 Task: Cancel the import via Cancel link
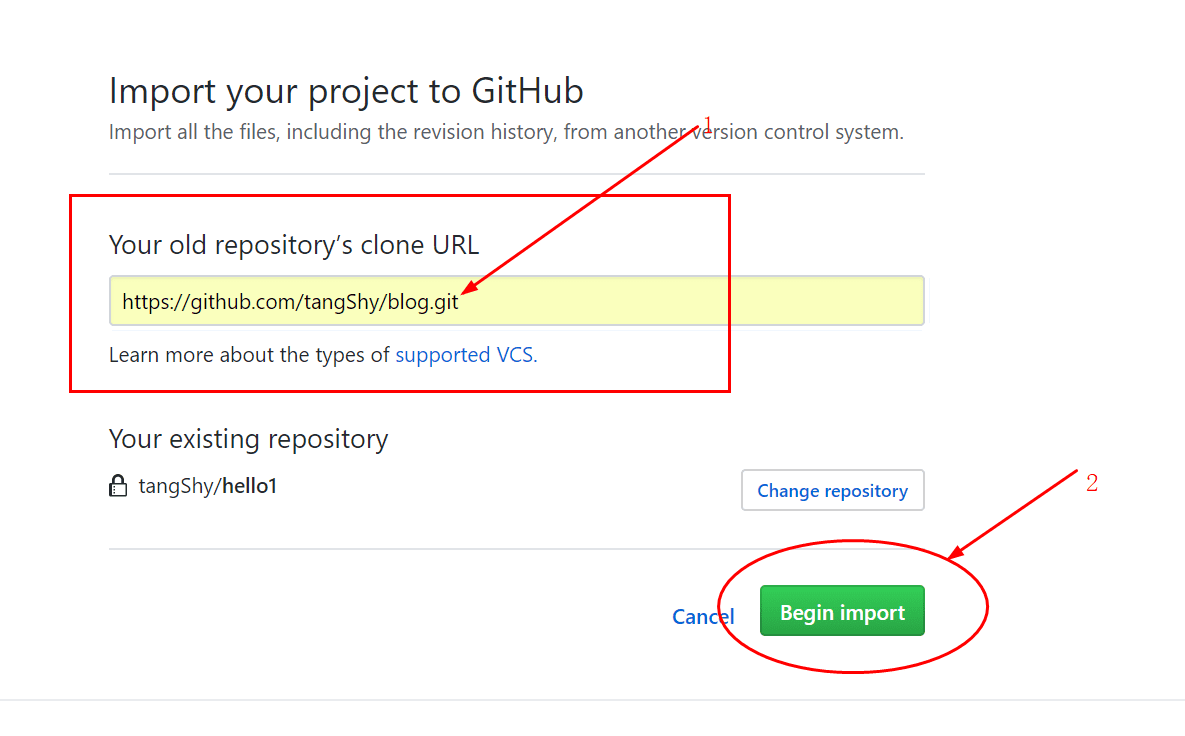703,617
